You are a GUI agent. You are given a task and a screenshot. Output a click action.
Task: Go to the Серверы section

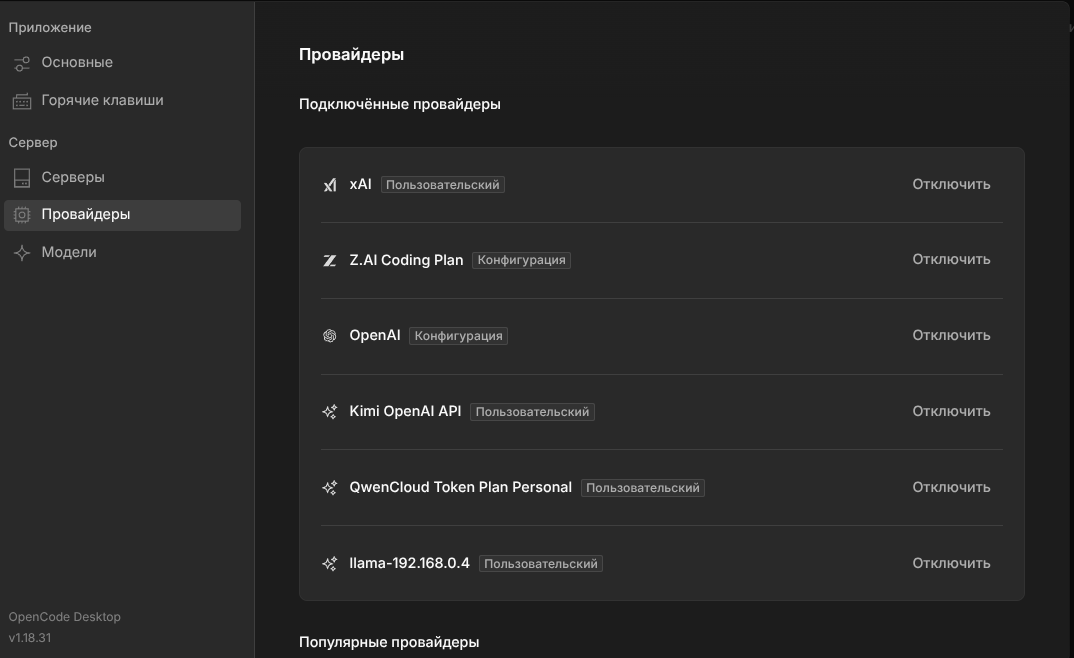coord(123,177)
